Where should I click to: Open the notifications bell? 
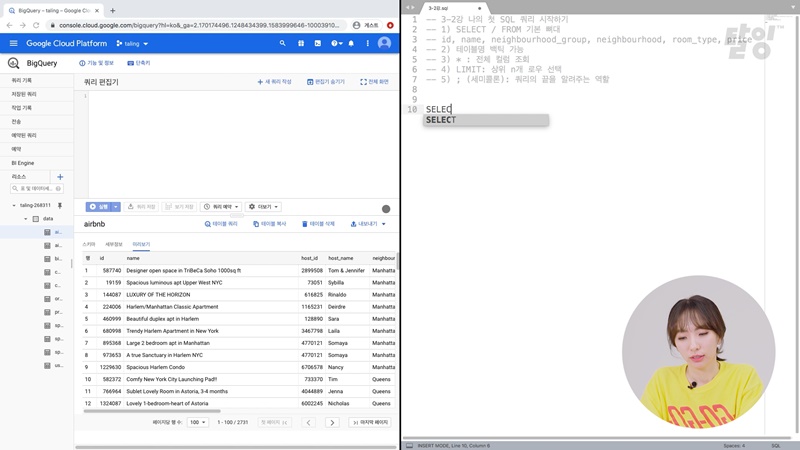click(x=351, y=43)
